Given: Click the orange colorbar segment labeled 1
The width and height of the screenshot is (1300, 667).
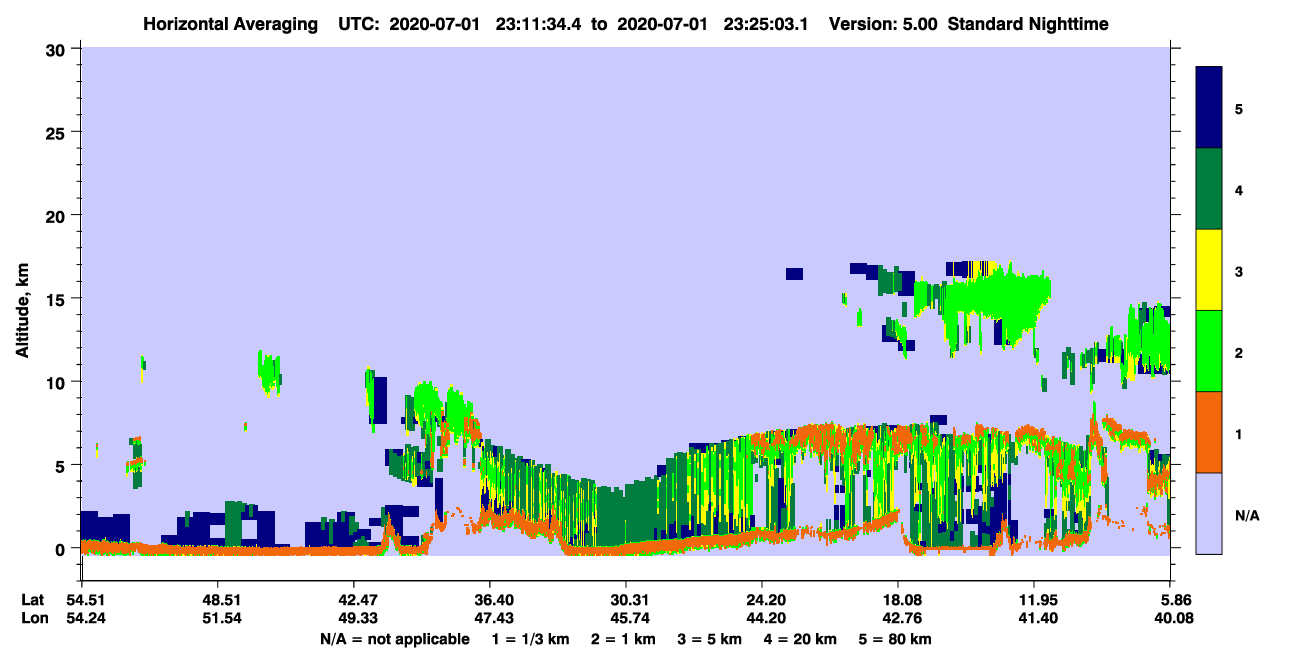Looking at the screenshot, I should click(1209, 432).
